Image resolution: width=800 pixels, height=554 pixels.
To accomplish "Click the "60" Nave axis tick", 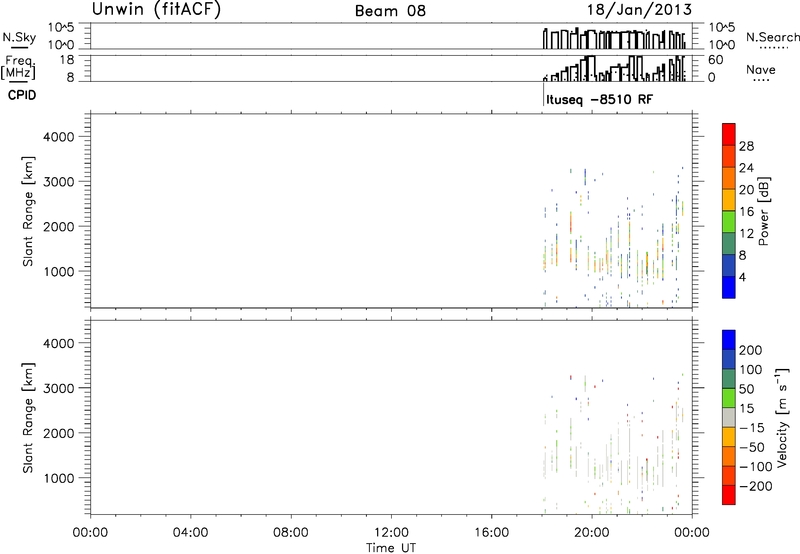I will 716,60.
